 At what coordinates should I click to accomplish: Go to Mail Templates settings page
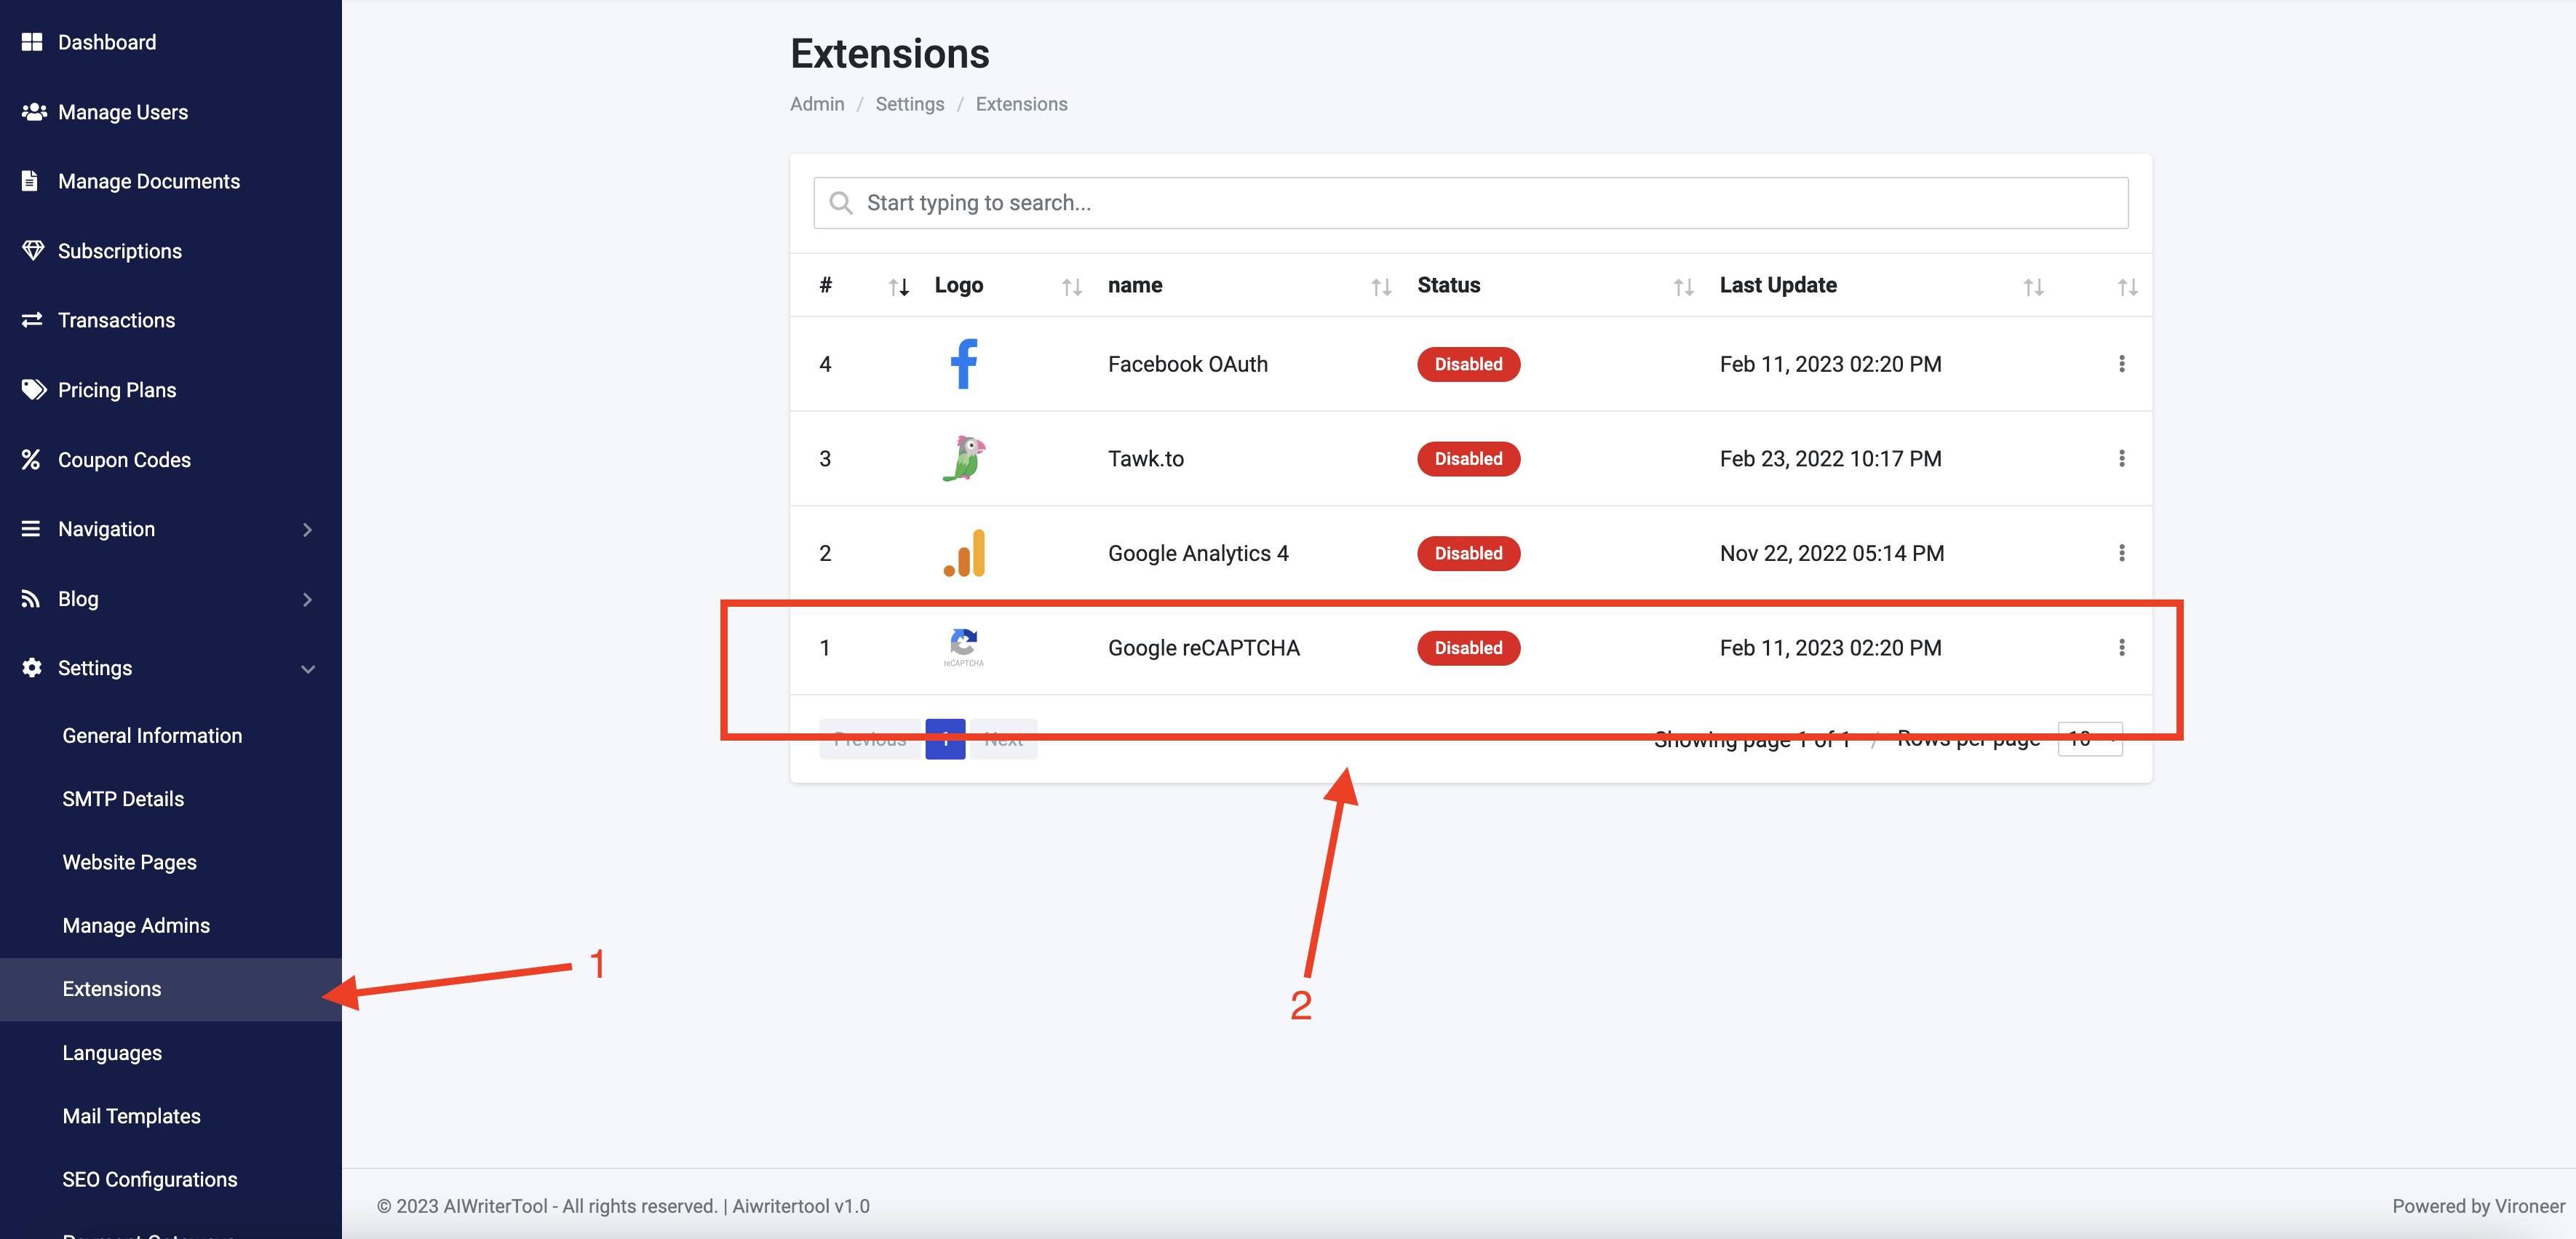coord(131,1116)
